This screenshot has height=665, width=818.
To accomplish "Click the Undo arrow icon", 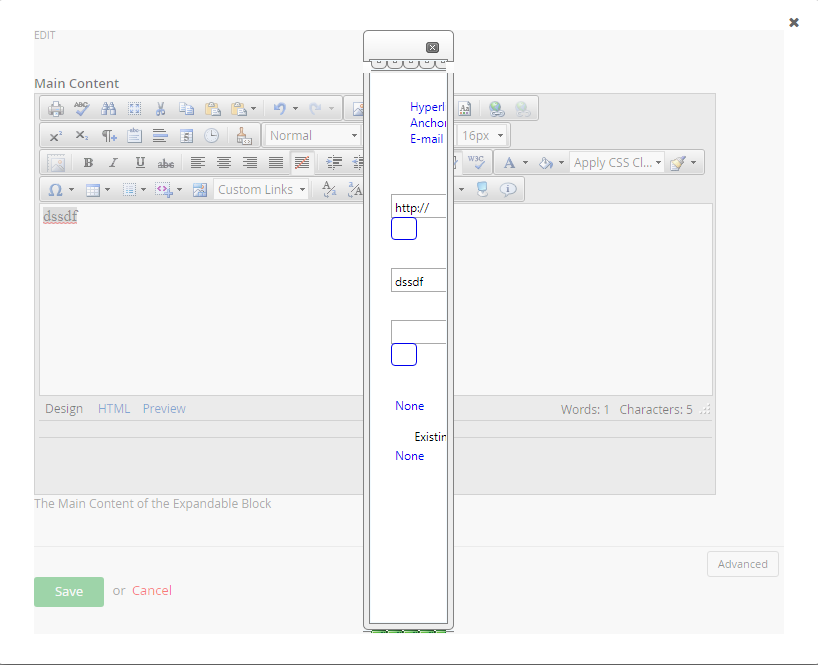I will click(x=280, y=108).
